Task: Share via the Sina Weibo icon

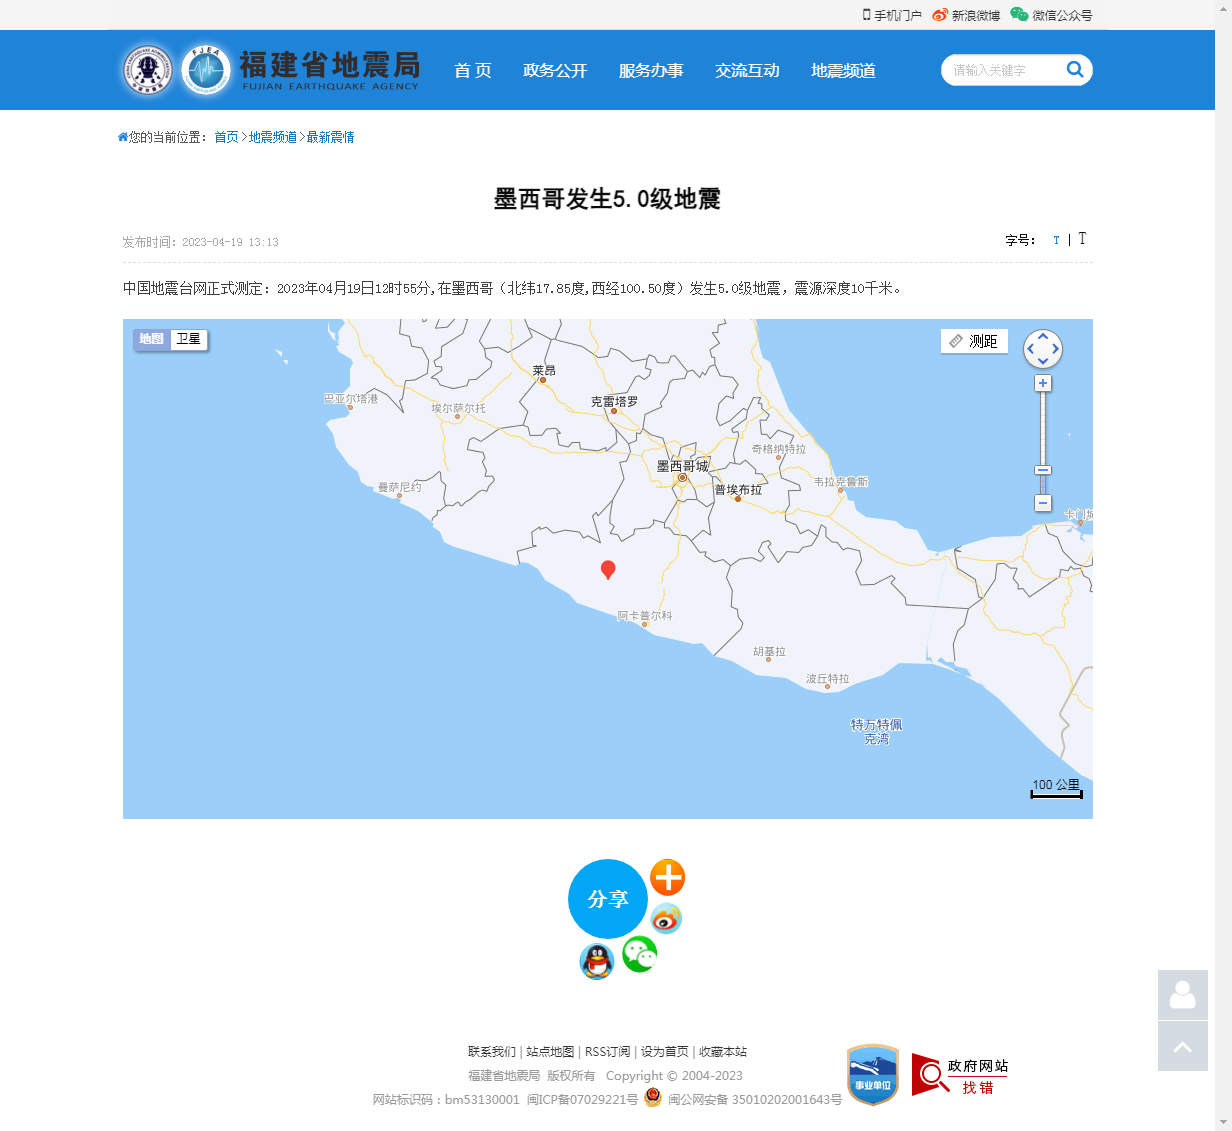Action: coord(666,918)
